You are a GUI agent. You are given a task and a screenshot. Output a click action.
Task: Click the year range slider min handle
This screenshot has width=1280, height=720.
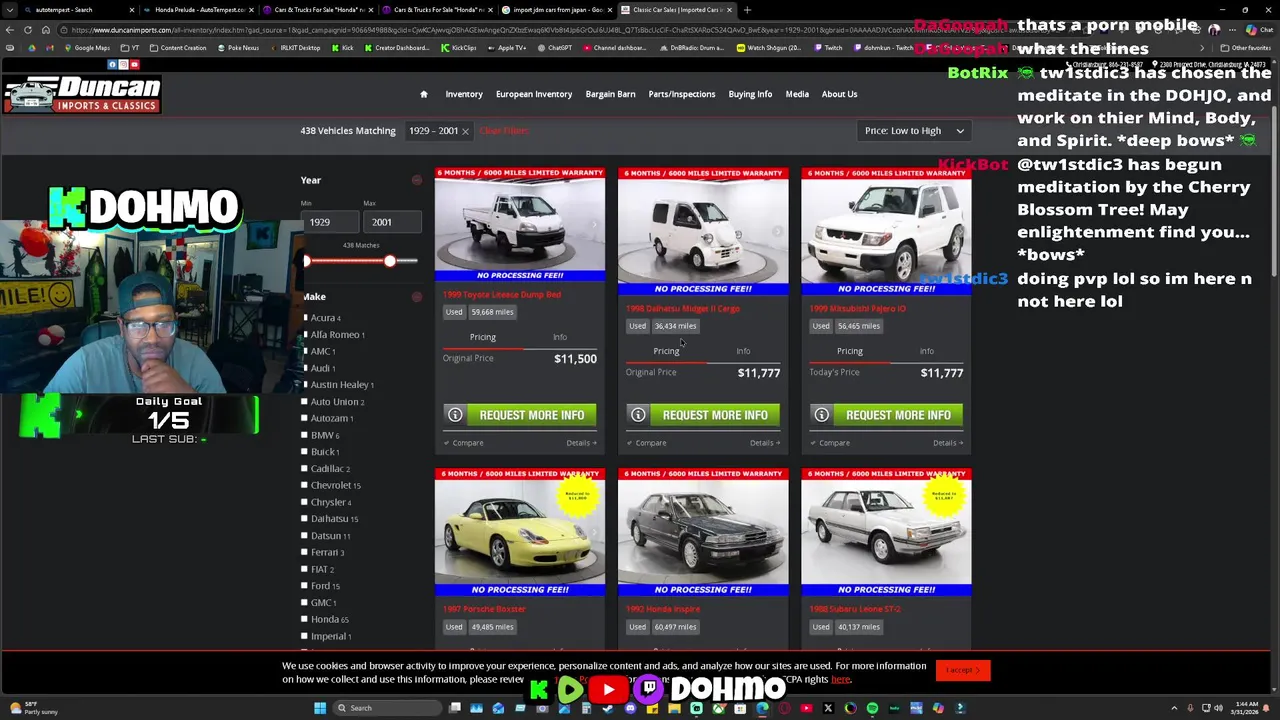(307, 261)
